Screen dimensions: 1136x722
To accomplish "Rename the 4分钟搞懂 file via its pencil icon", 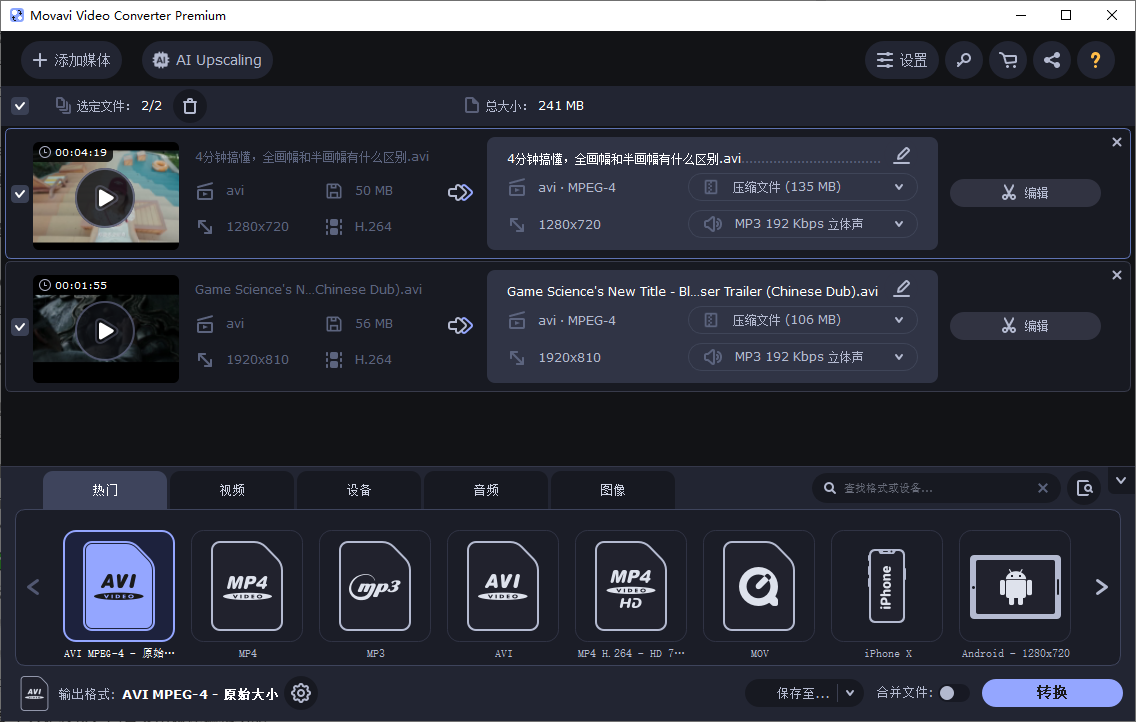I will tap(902, 155).
